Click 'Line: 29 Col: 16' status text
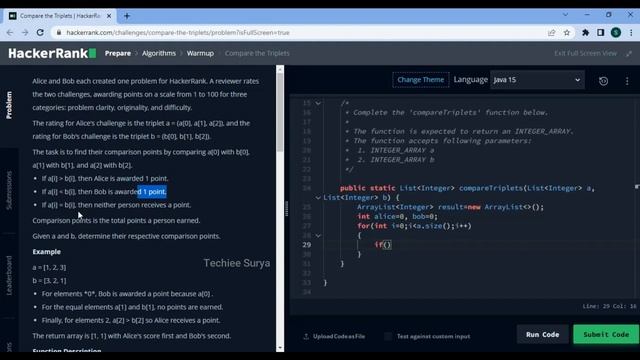640x360 pixels. [609, 306]
